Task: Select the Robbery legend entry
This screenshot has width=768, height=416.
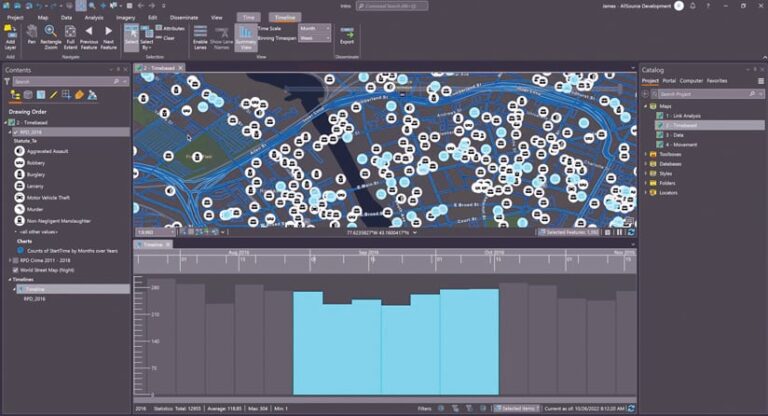Action: [35, 163]
